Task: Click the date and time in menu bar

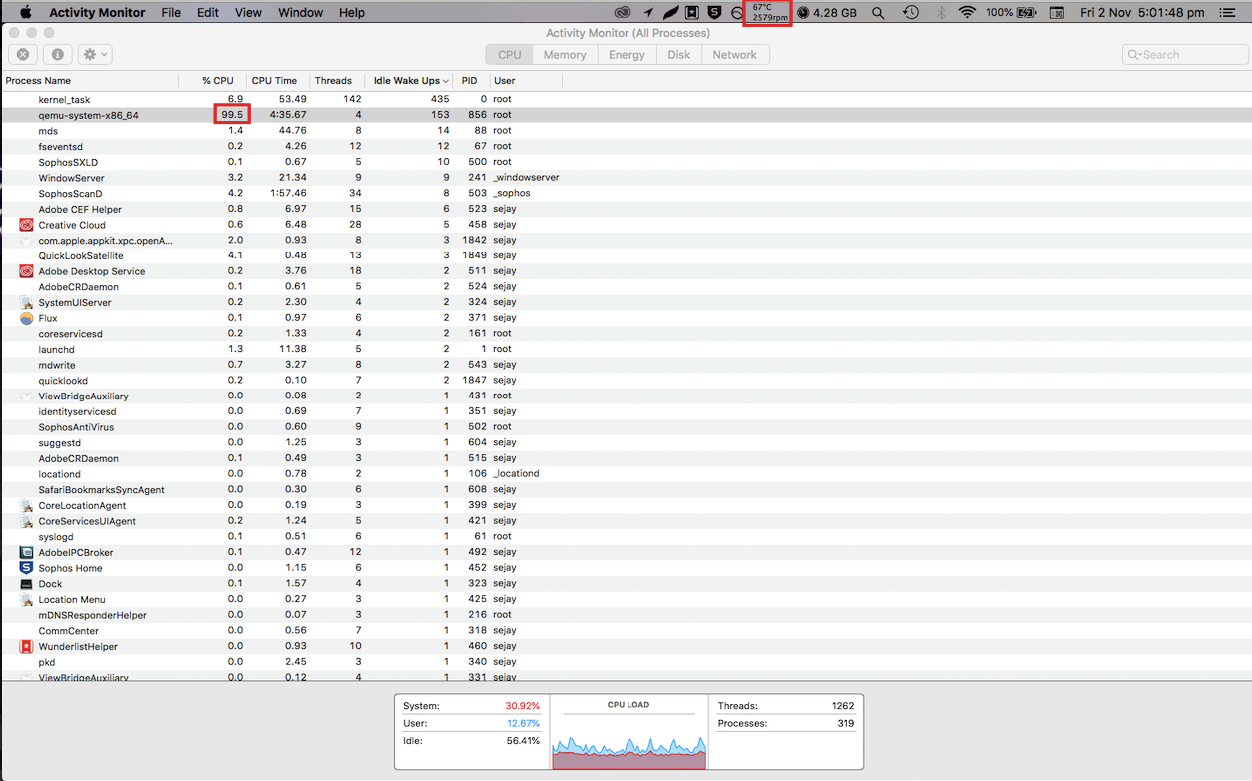Action: [x=1142, y=12]
